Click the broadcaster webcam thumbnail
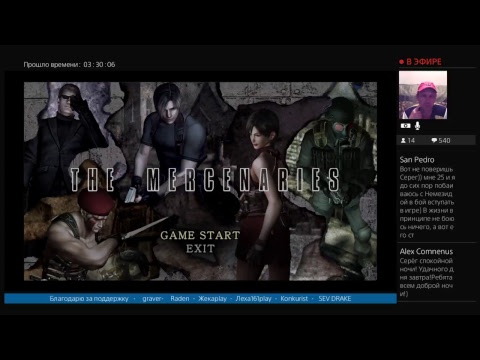Screen dimensions: 480x360 [x=423, y=95]
